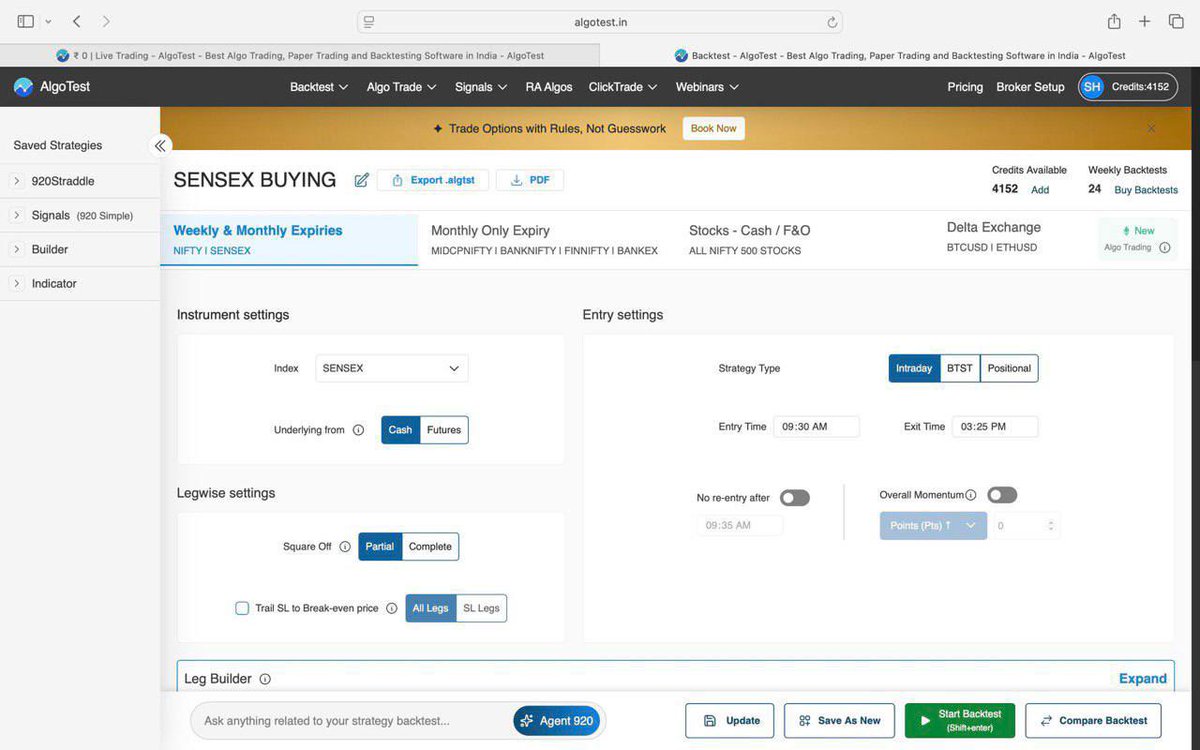Image resolution: width=1200 pixels, height=750 pixels.
Task: Open Index SENSEX dropdown
Action: tap(392, 368)
